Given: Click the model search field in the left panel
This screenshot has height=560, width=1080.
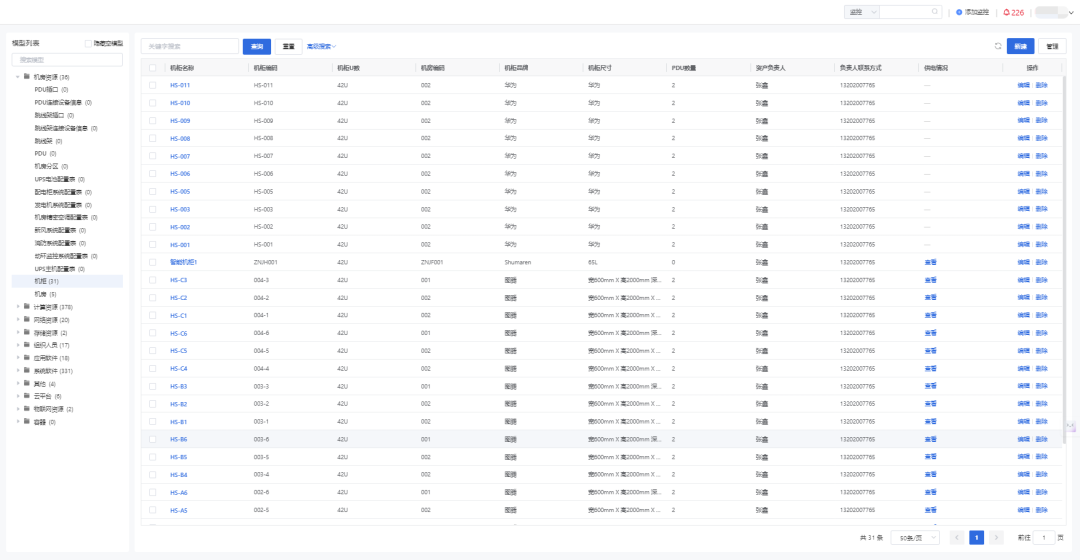Looking at the screenshot, I should [x=68, y=60].
